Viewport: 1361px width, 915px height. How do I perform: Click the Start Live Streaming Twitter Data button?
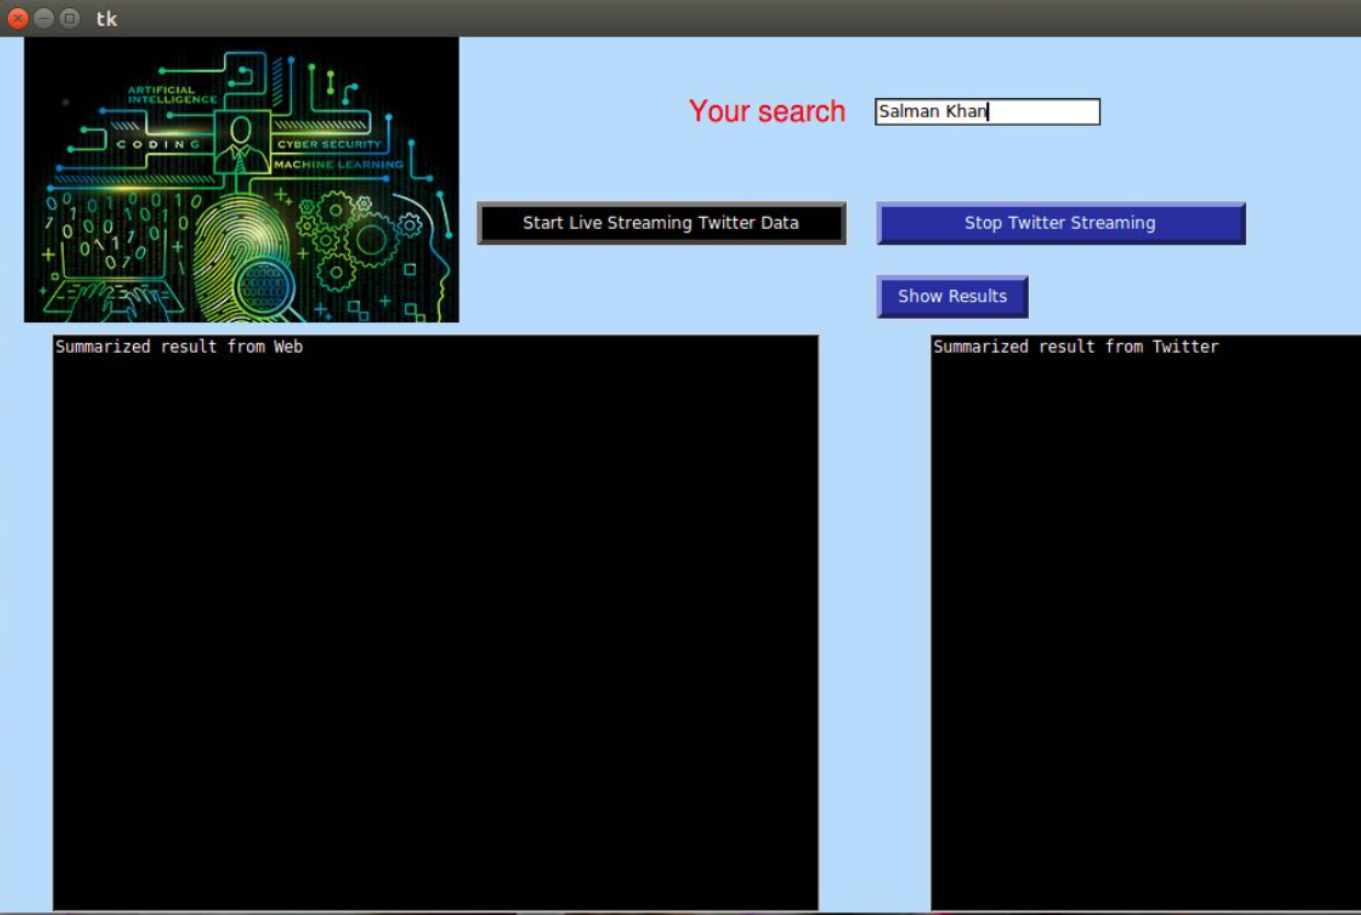pyautogui.click(x=661, y=223)
